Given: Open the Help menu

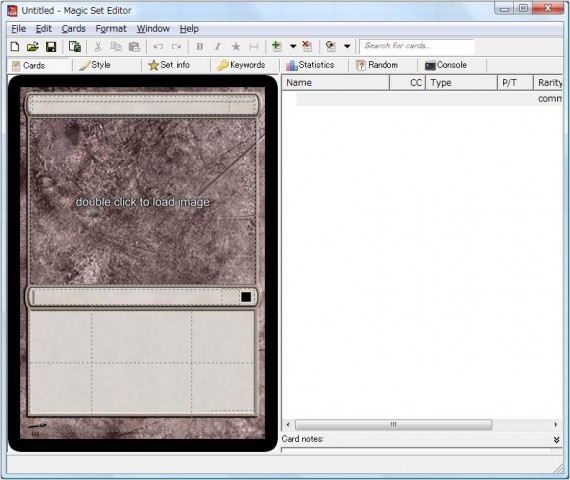Looking at the screenshot, I should coord(189,29).
